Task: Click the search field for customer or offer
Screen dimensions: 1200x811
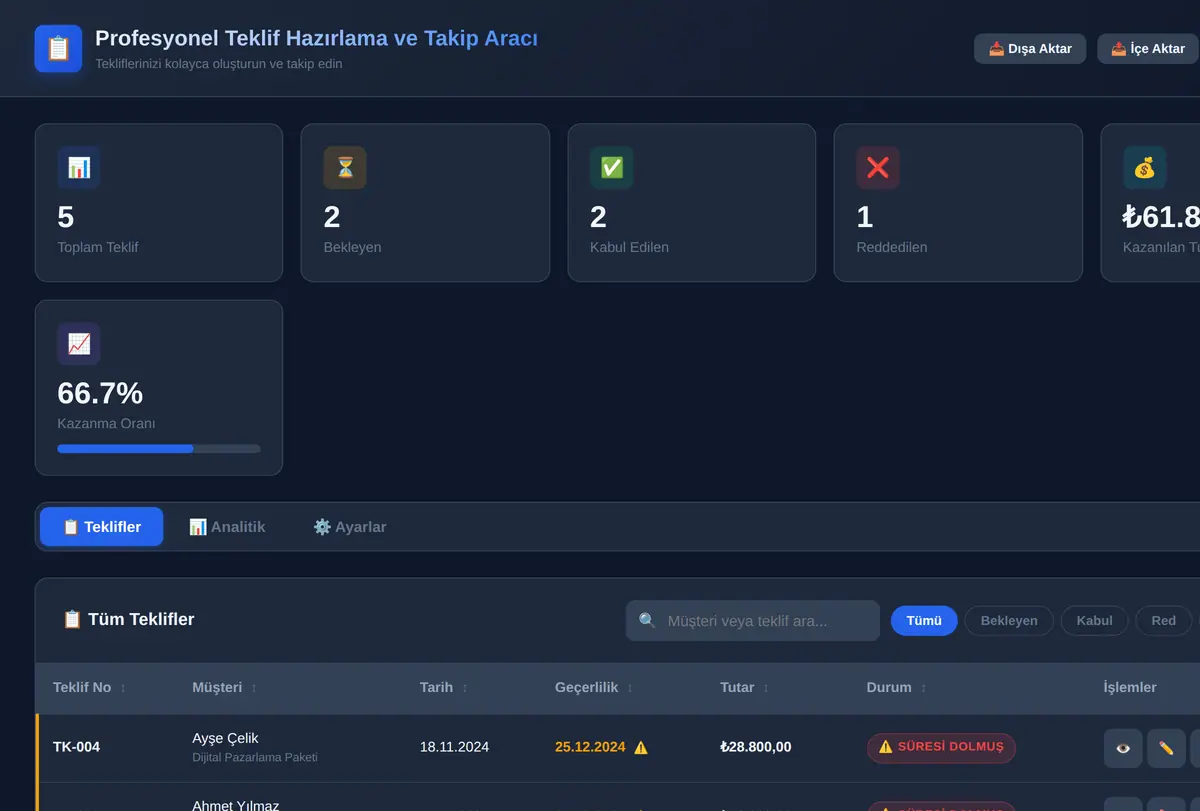Action: (753, 621)
